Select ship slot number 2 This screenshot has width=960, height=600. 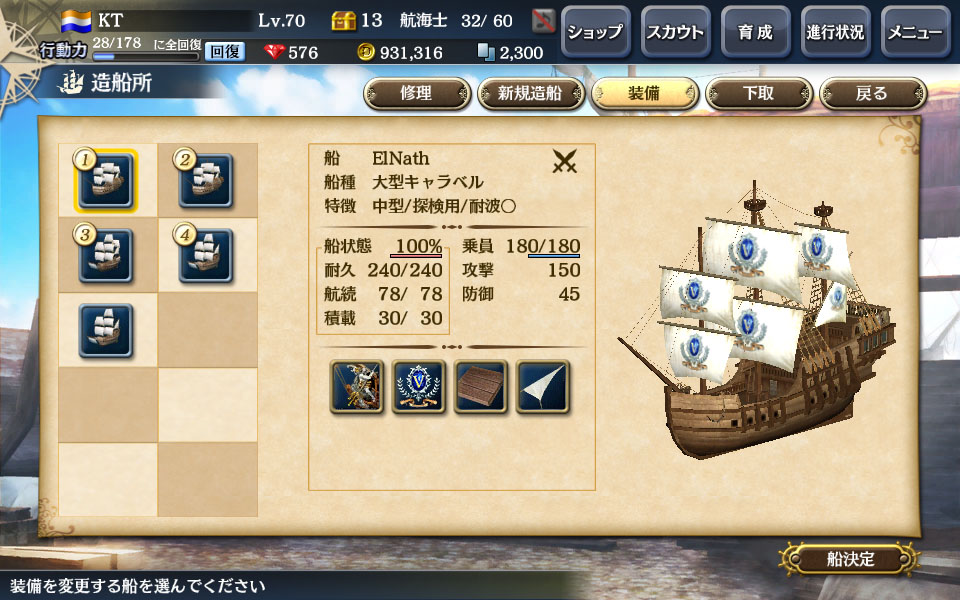point(206,181)
